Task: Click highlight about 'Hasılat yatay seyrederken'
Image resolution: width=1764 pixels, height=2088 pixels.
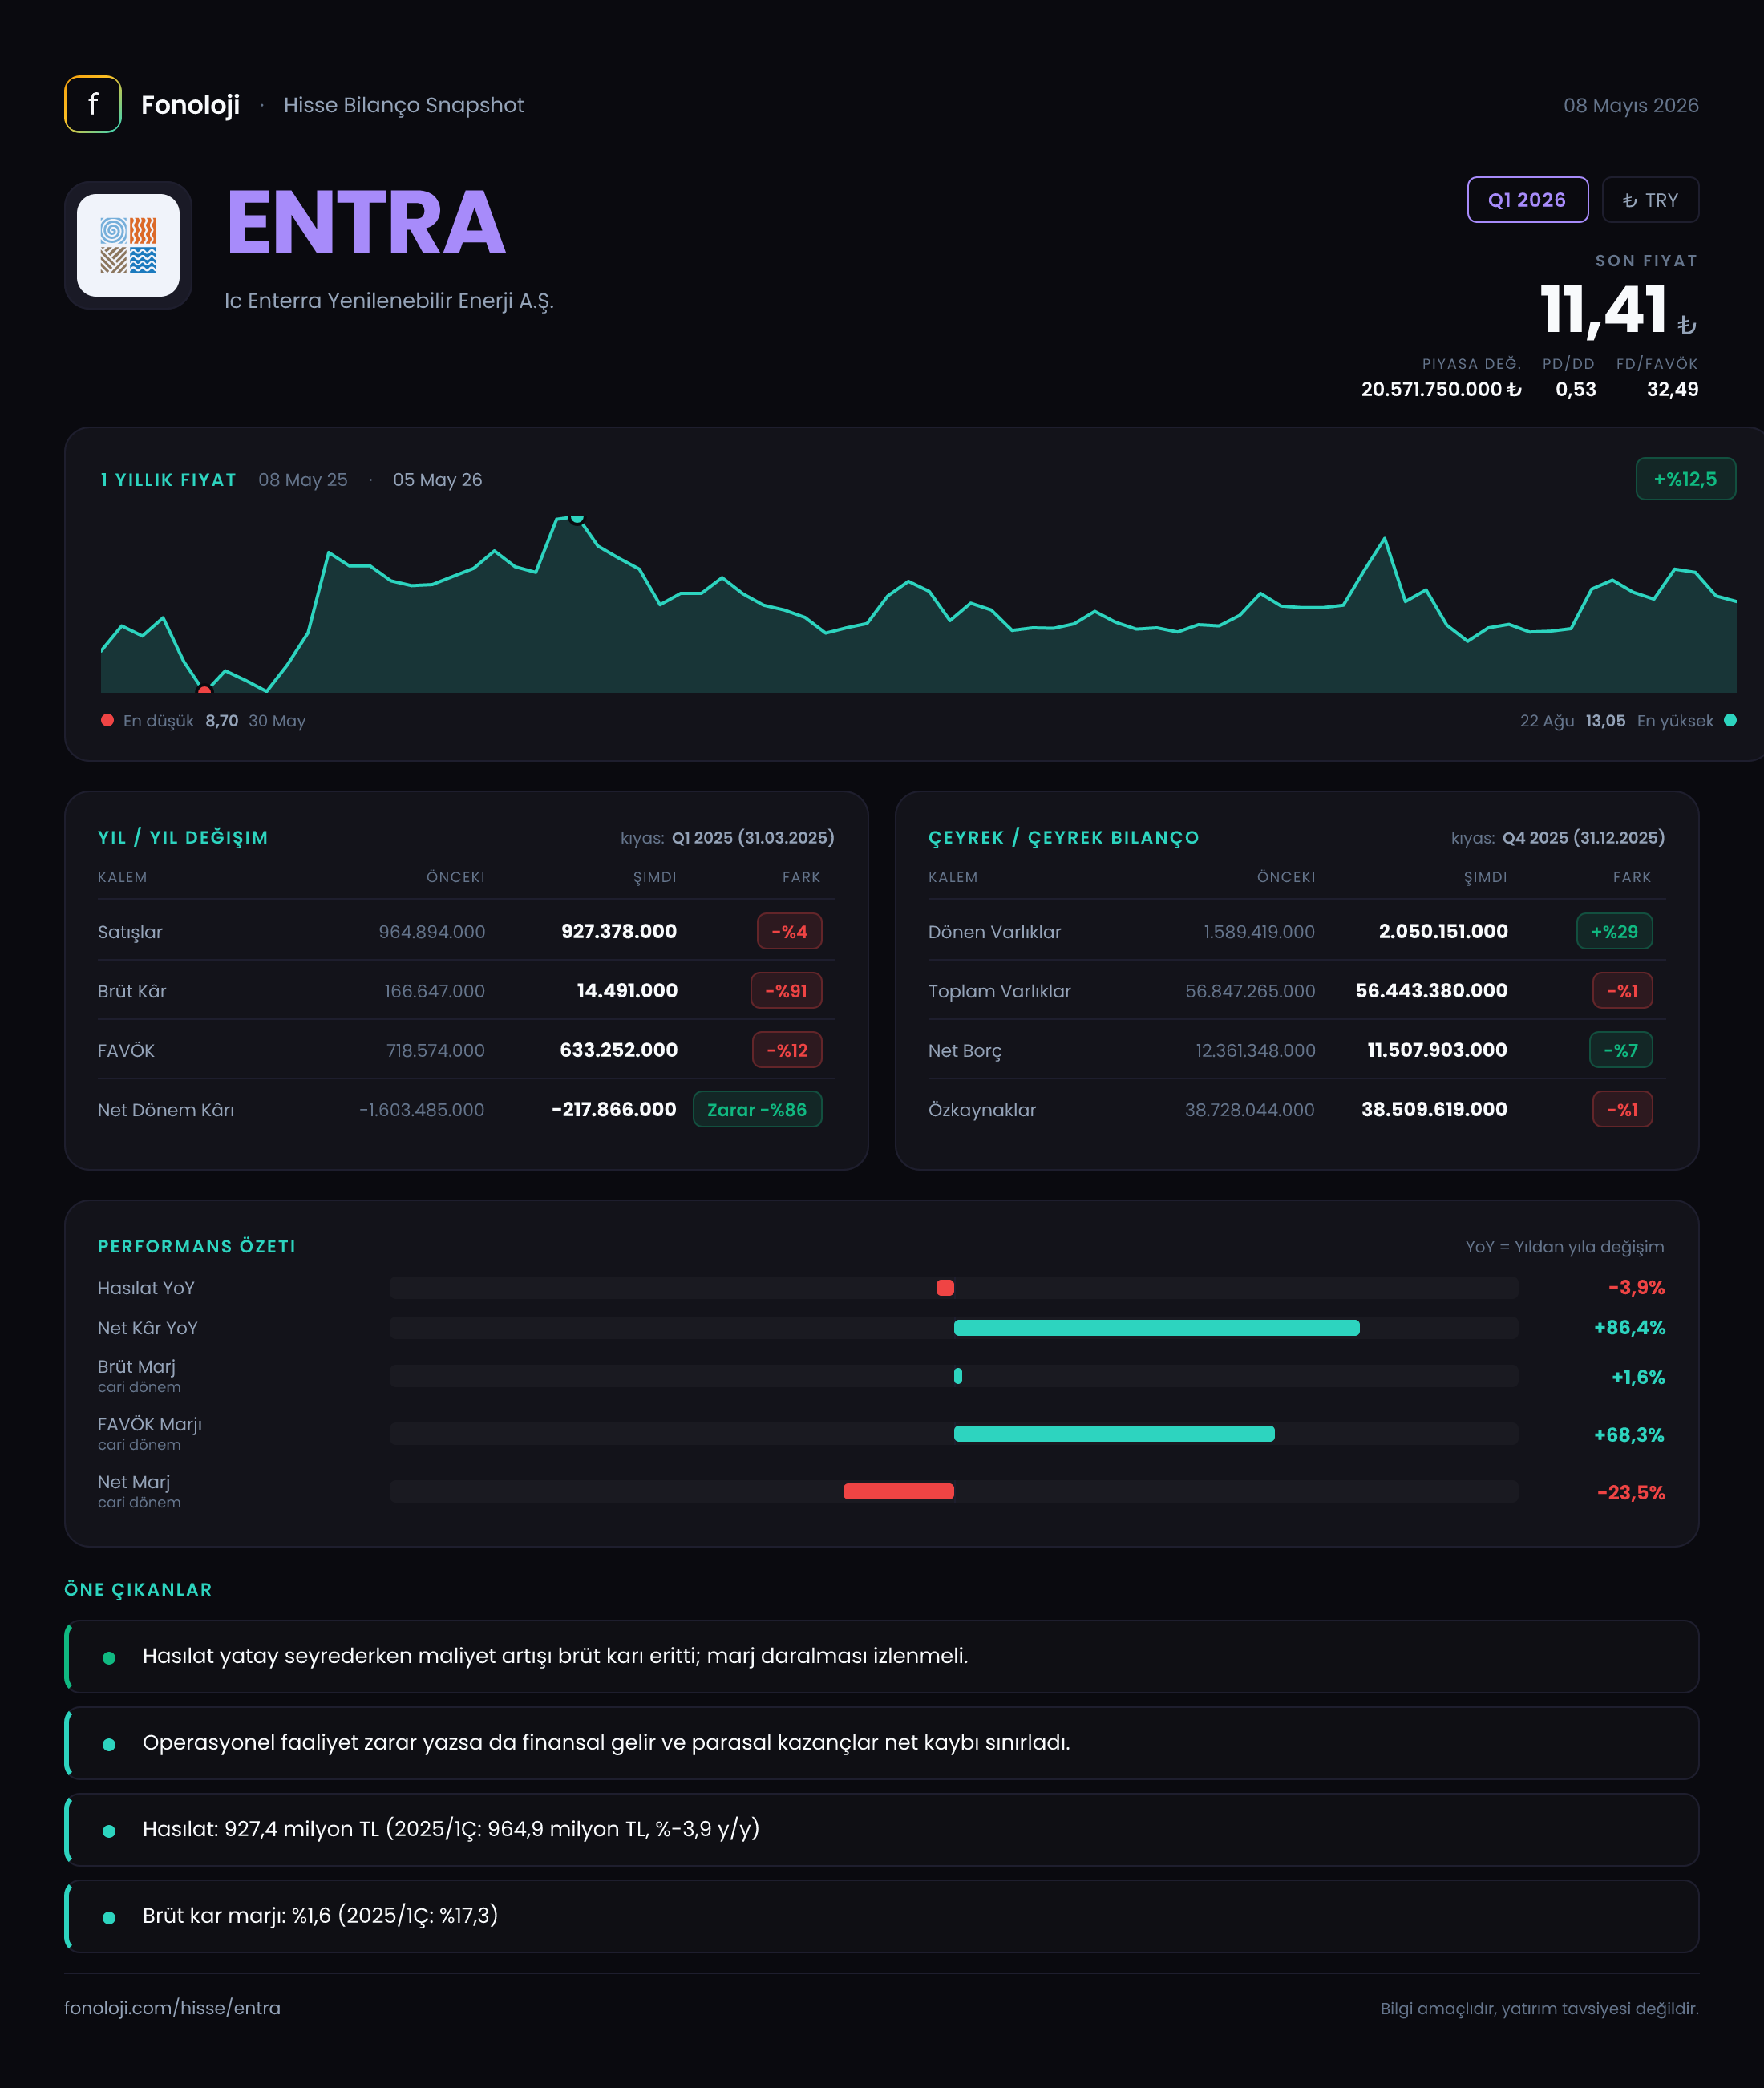Action: click(882, 1656)
